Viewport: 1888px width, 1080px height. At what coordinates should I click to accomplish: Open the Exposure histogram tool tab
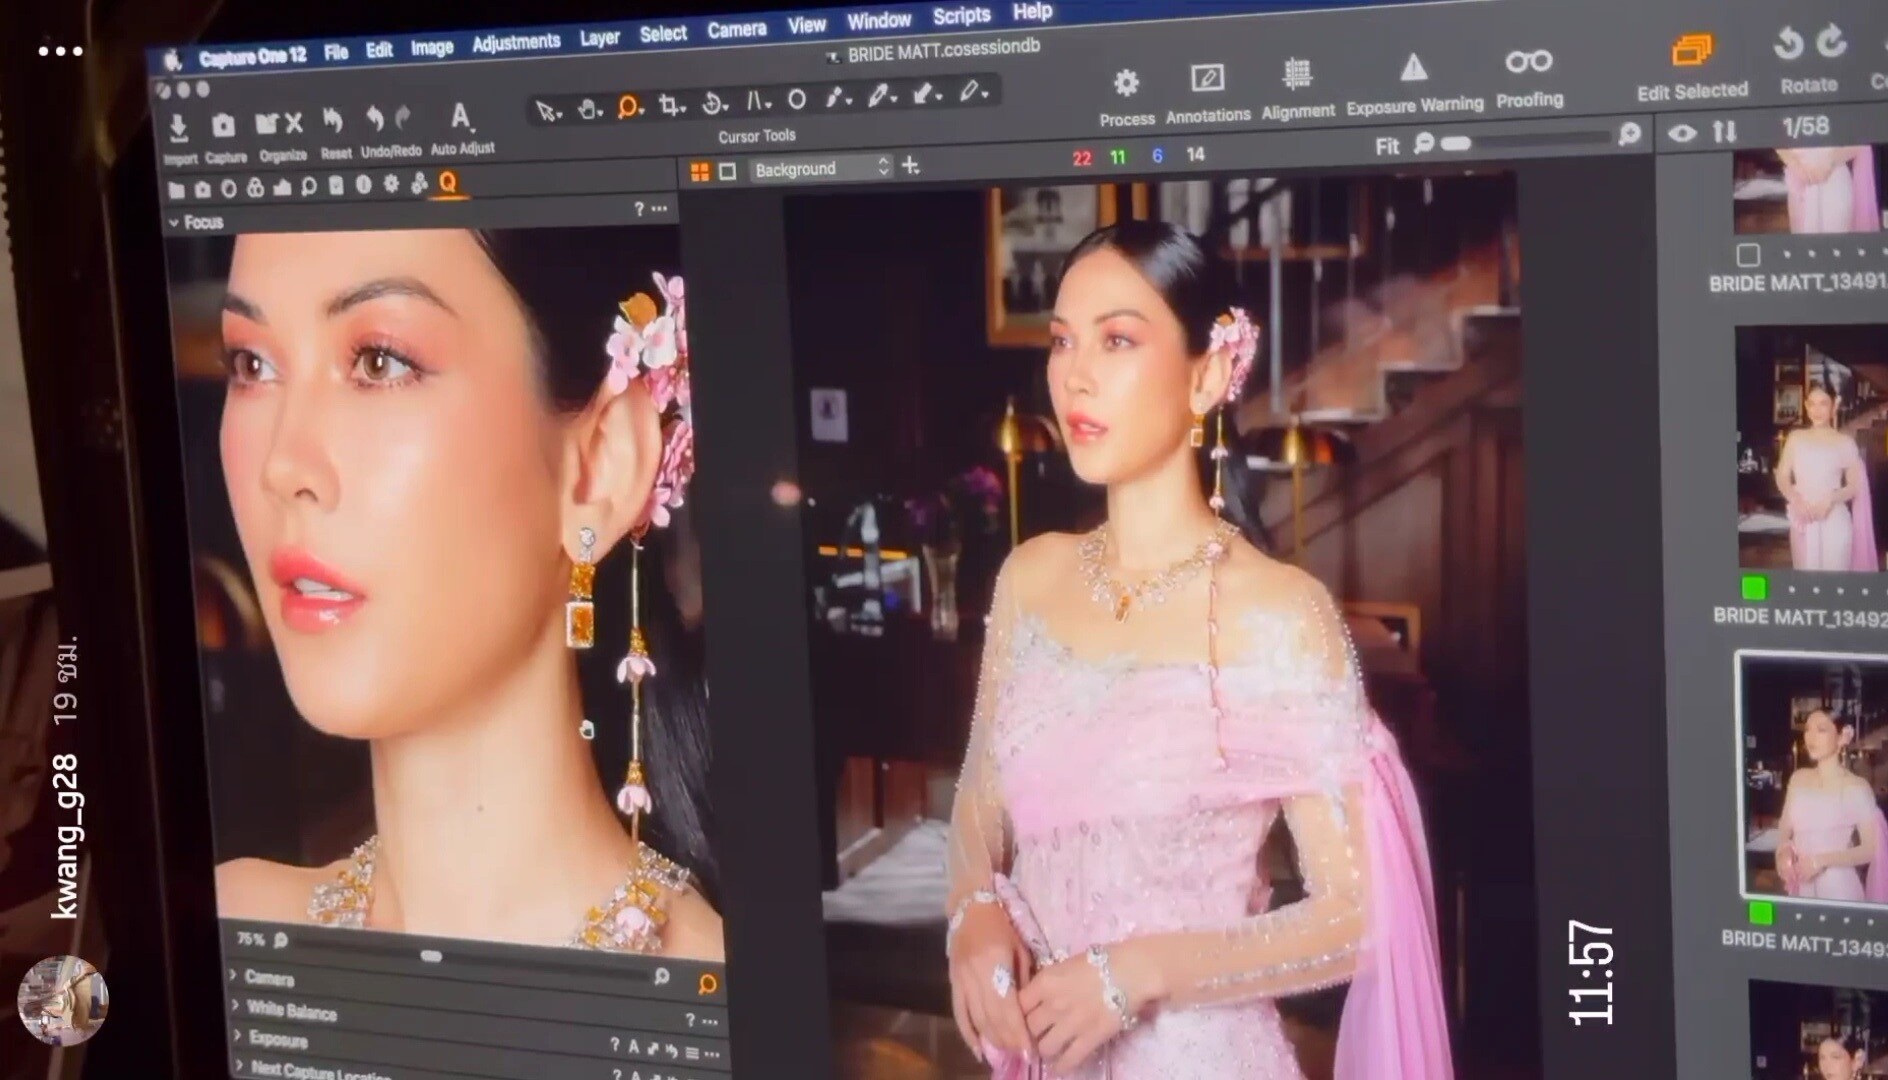coord(282,187)
